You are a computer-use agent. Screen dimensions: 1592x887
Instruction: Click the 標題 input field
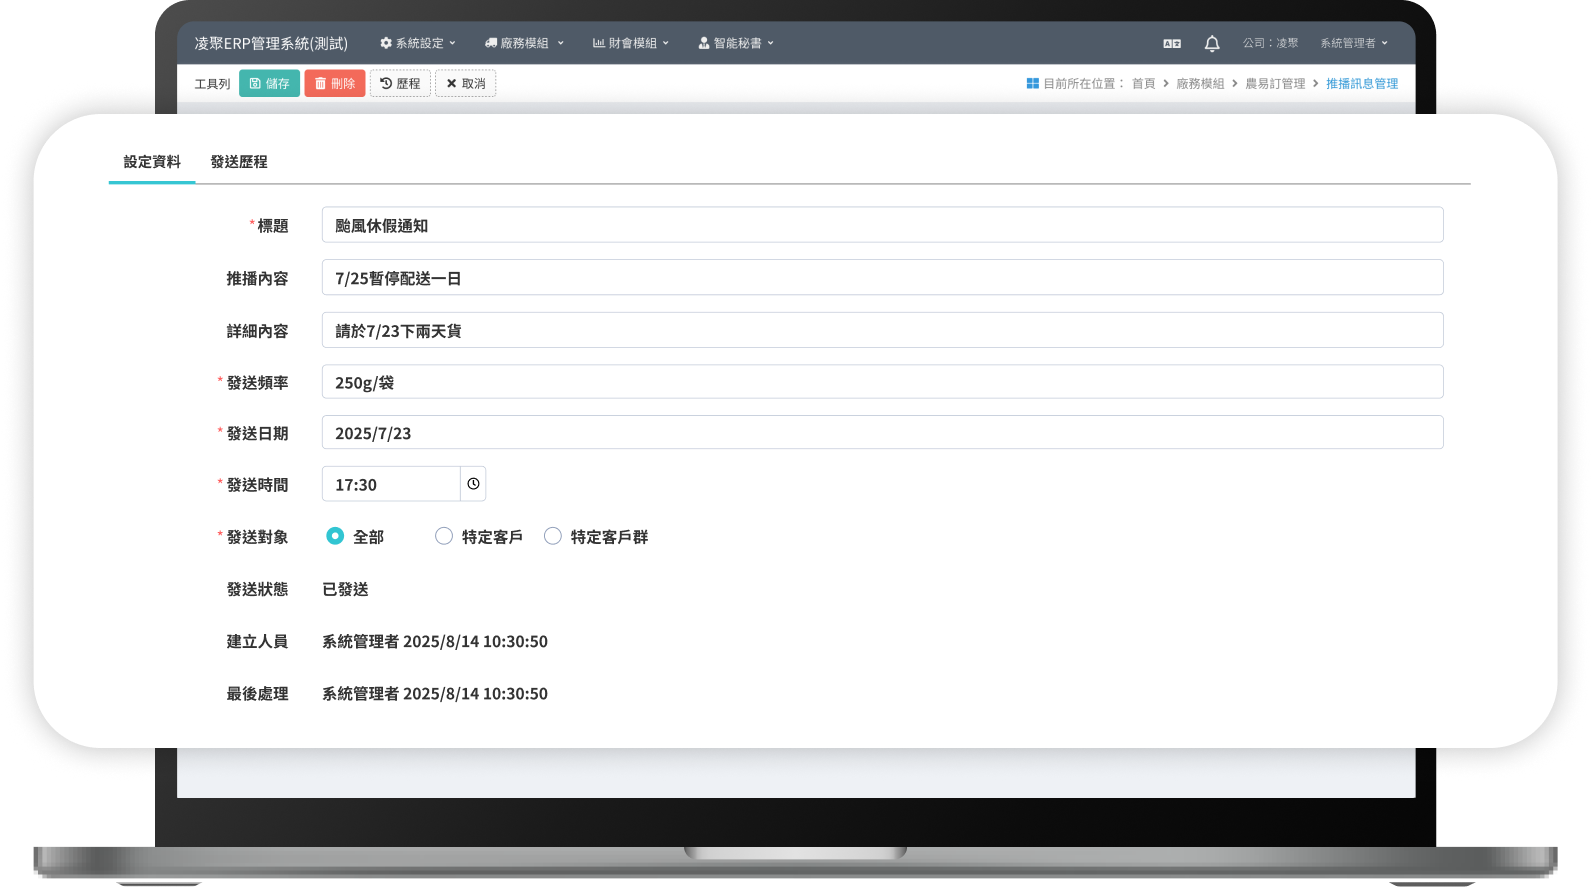point(882,225)
